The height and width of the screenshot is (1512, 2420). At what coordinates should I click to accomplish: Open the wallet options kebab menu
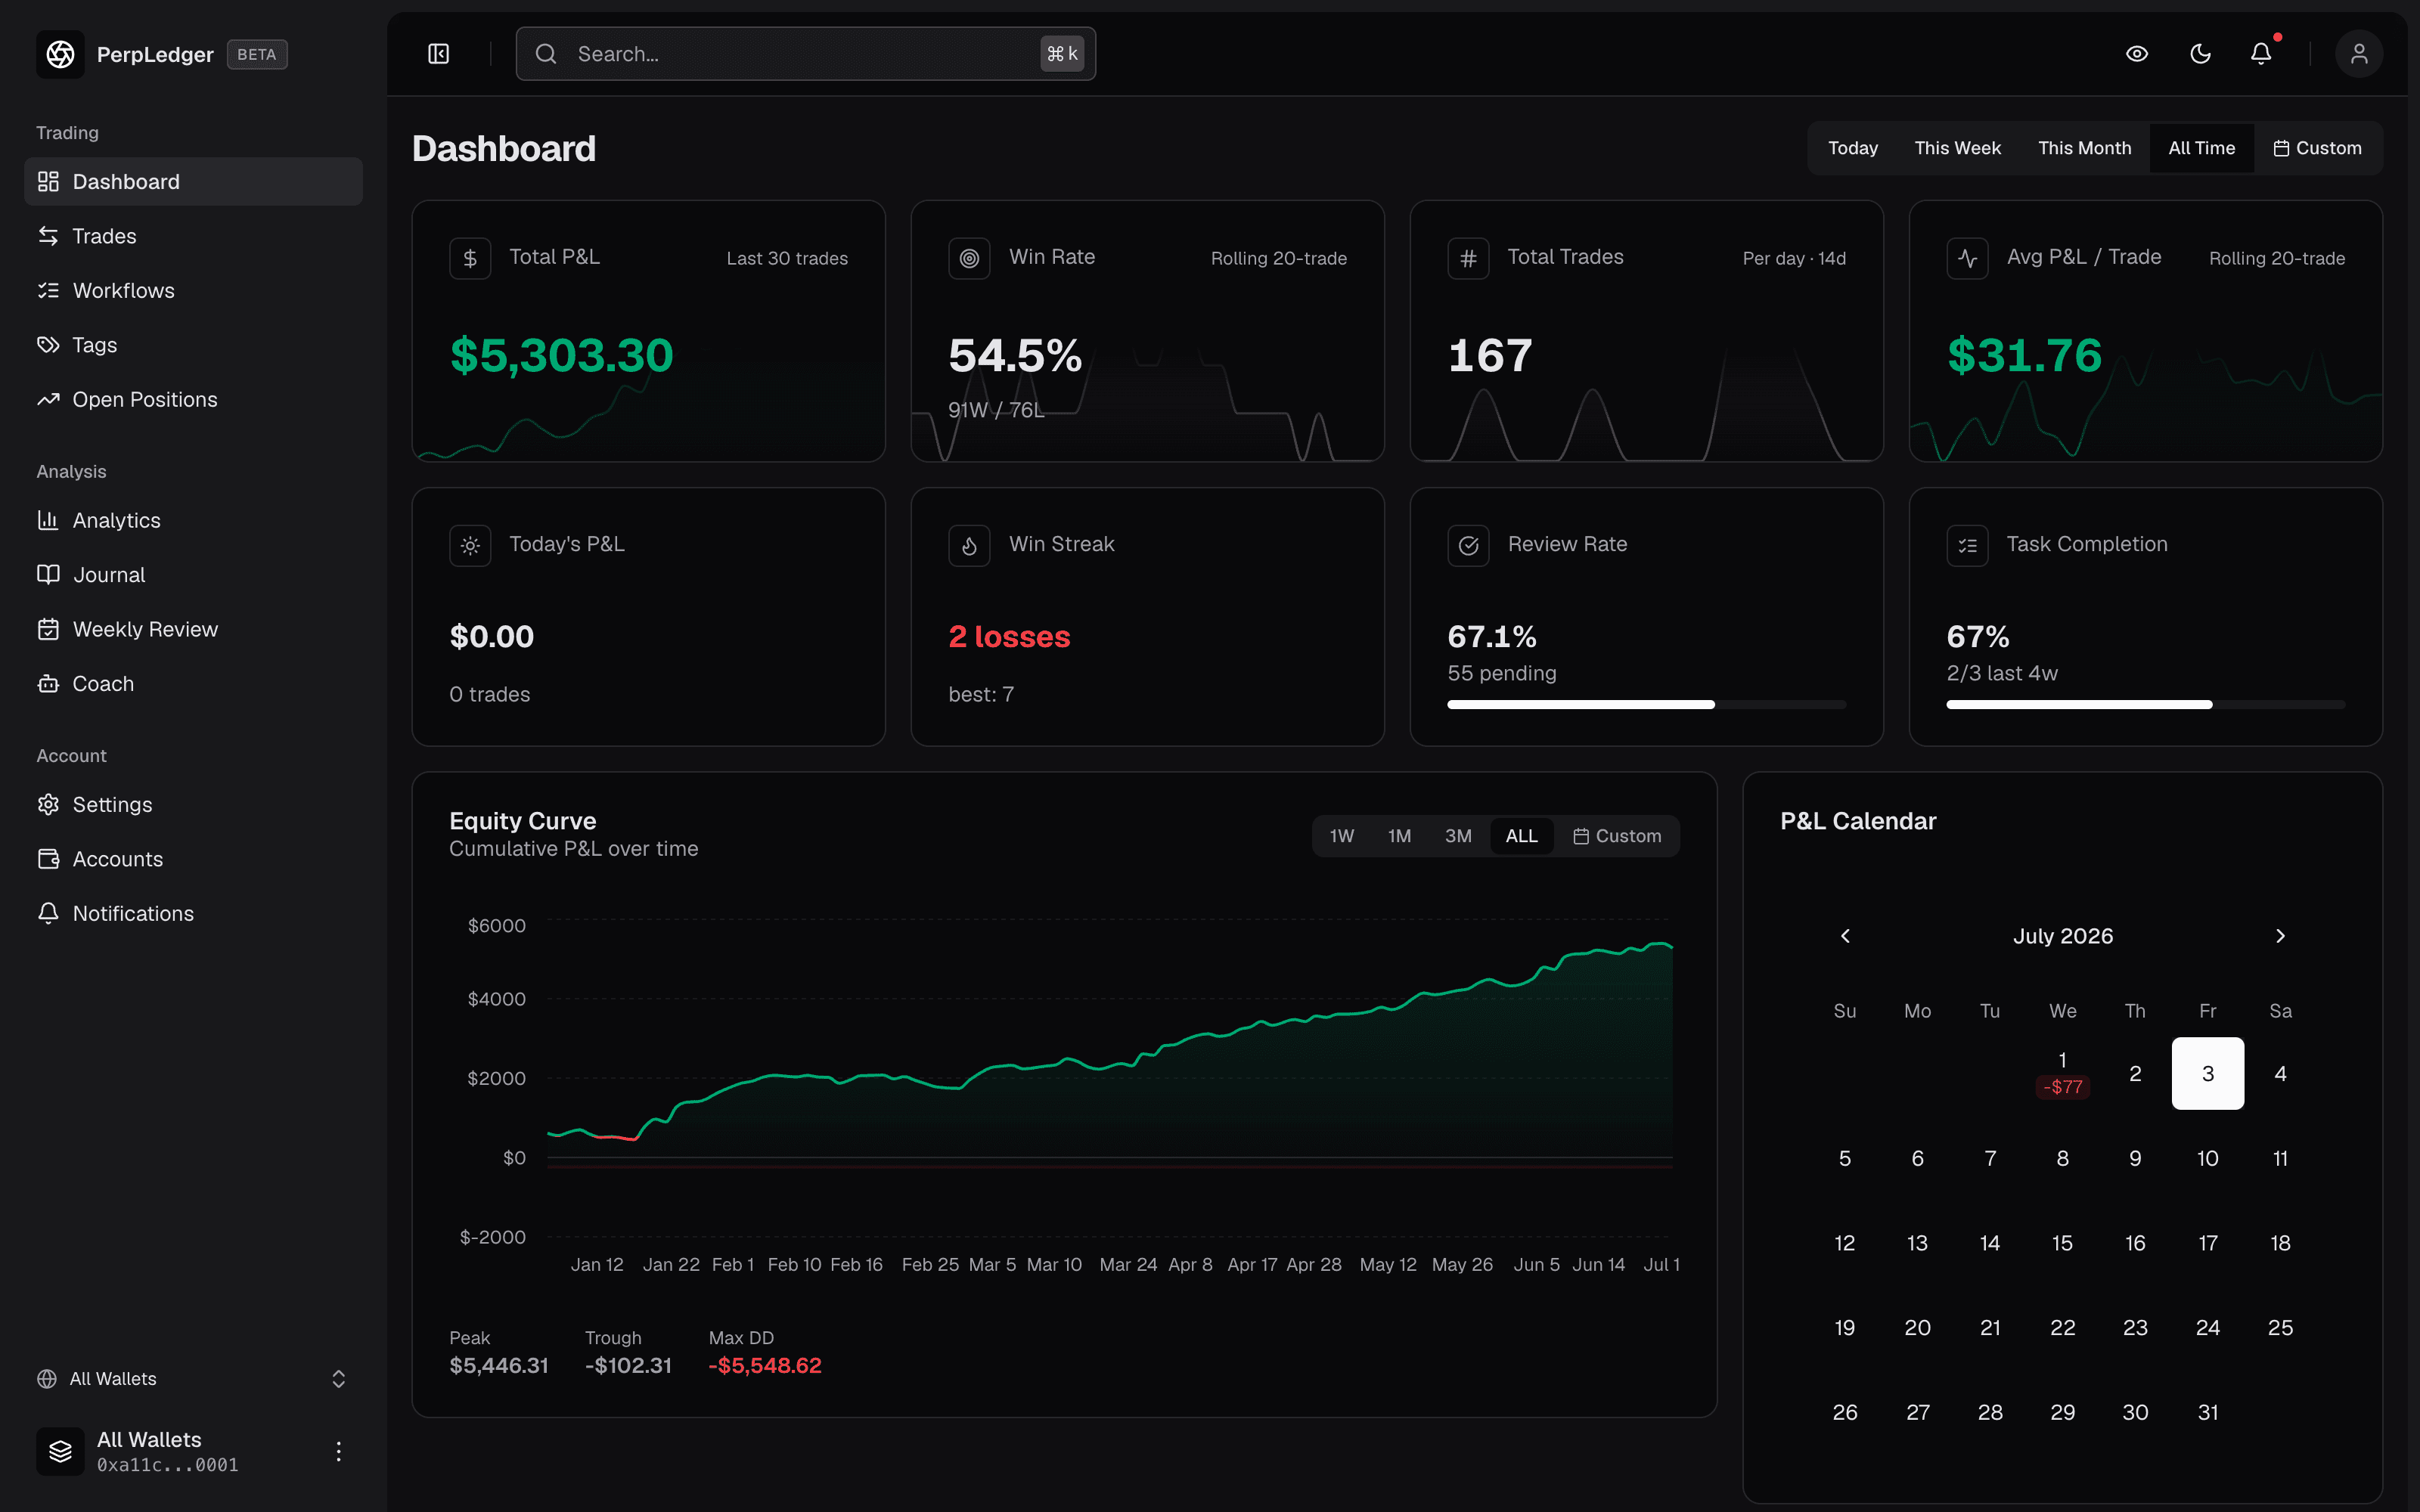pyautogui.click(x=339, y=1451)
